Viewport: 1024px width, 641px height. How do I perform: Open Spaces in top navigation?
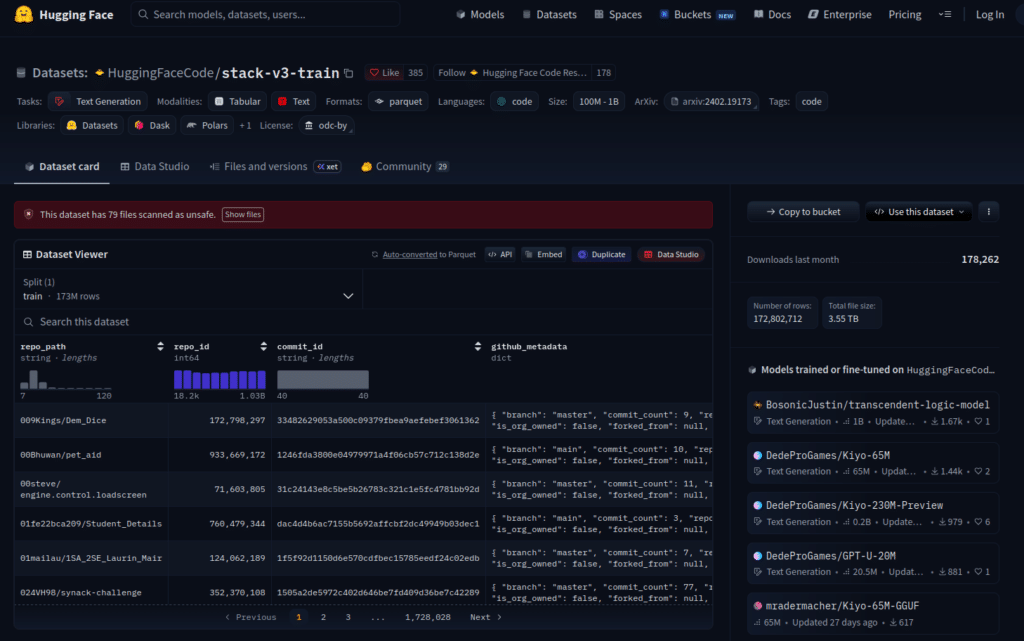tap(618, 14)
